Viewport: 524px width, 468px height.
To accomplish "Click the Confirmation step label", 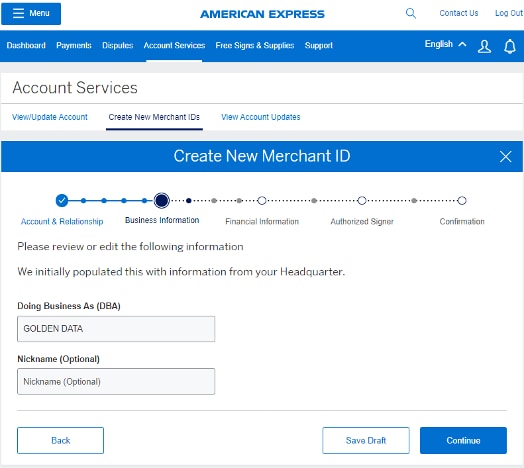I will coord(462,222).
